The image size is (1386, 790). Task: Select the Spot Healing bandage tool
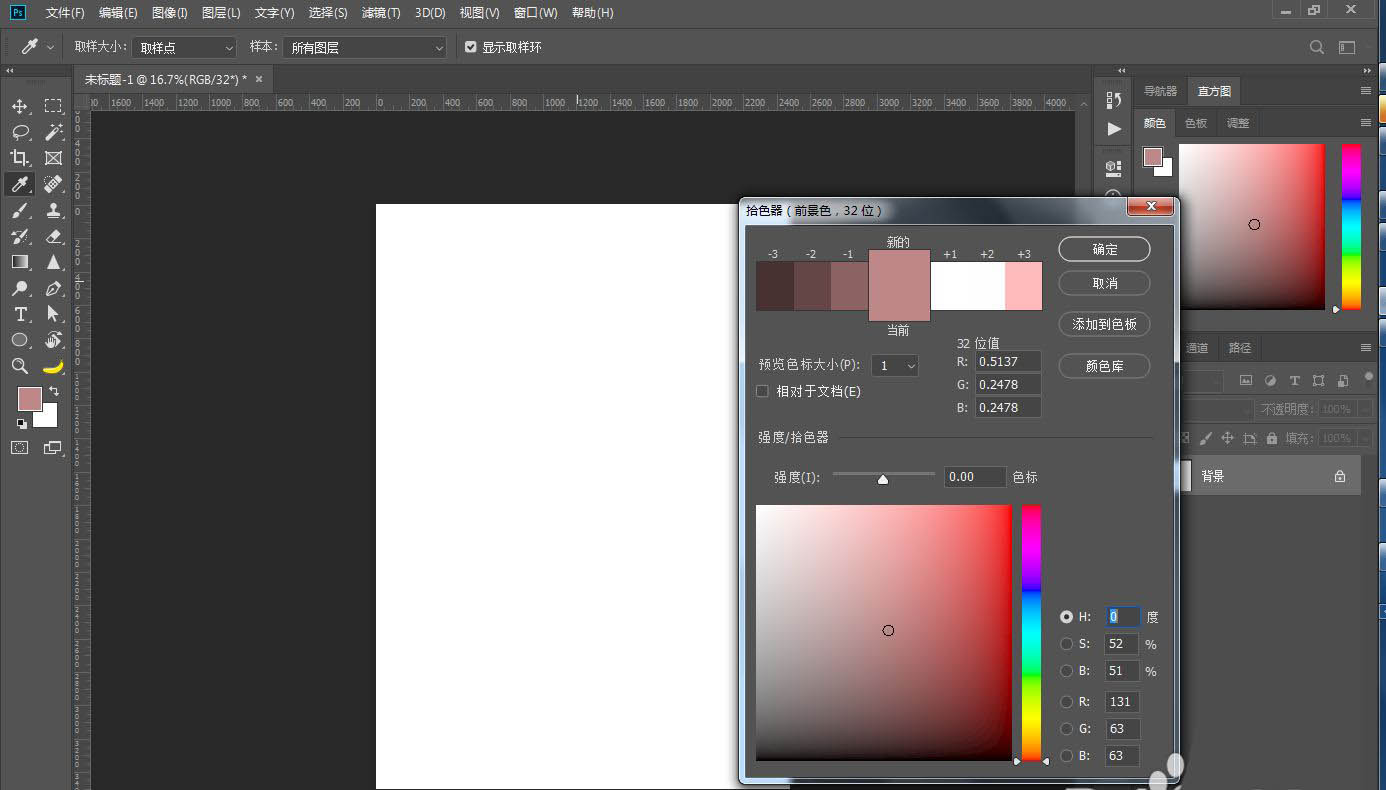coord(53,184)
